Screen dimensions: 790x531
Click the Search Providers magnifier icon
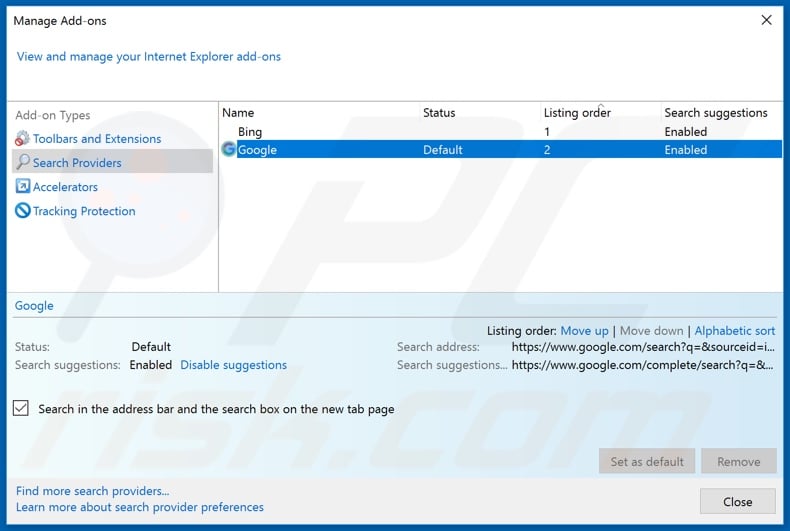click(23, 162)
